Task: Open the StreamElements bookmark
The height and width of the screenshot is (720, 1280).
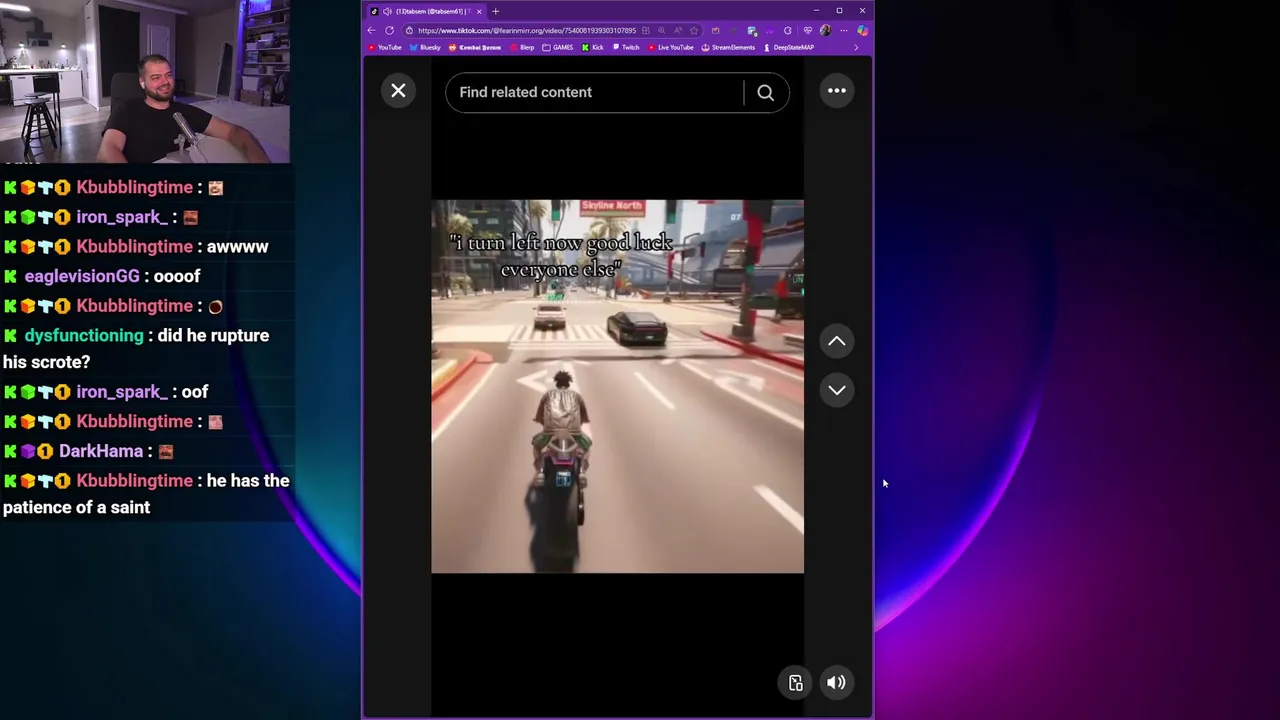Action: point(728,47)
